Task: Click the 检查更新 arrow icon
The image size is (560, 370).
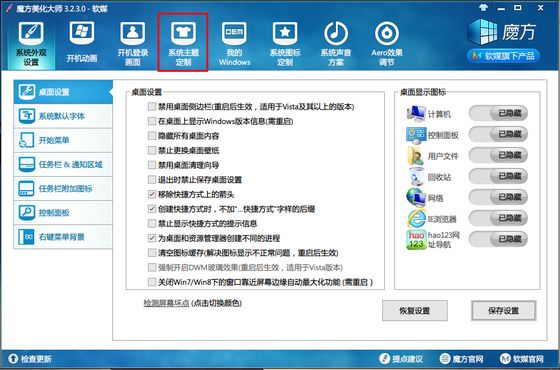Action: (x=13, y=358)
